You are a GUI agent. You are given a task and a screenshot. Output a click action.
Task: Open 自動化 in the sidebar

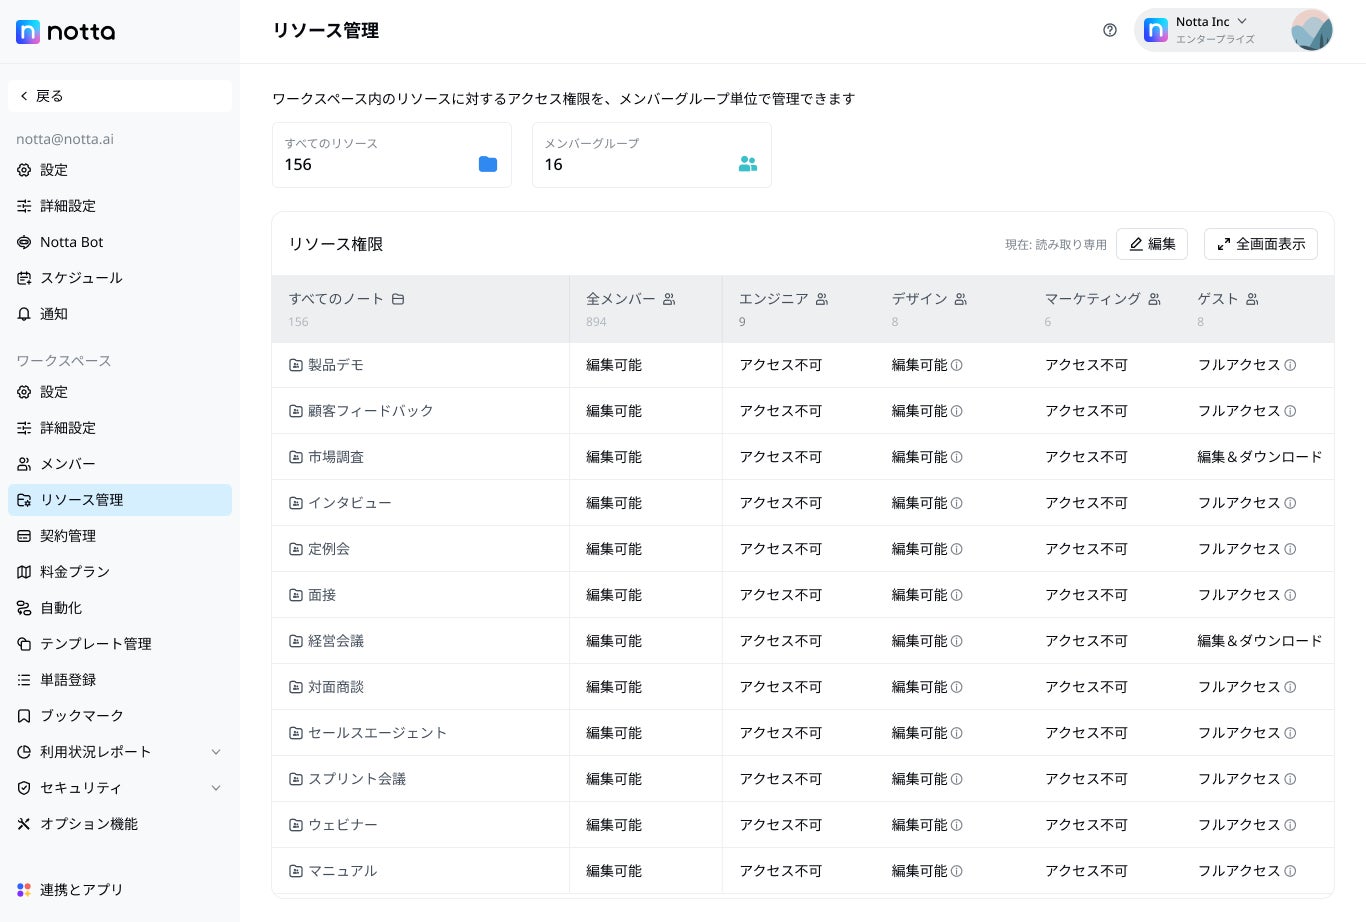pos(120,608)
